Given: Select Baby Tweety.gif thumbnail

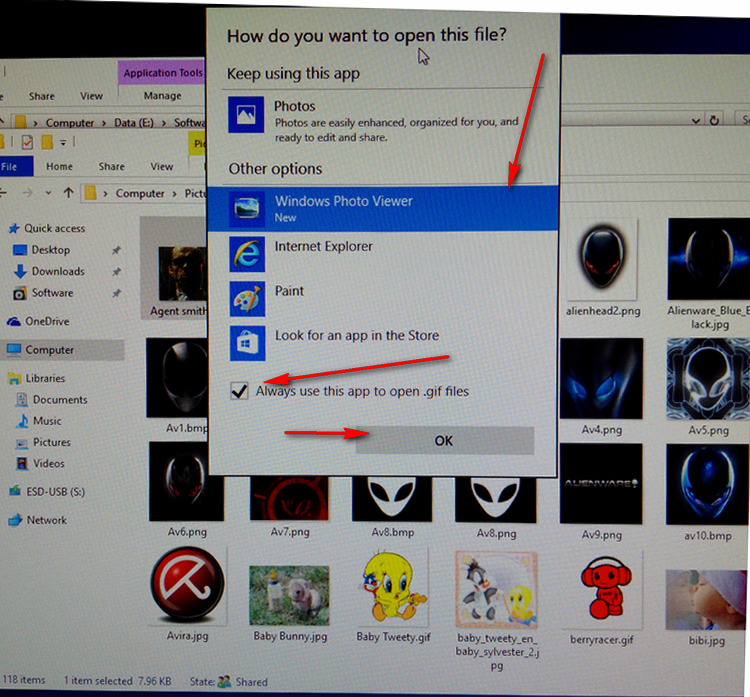Looking at the screenshot, I should 392,586.
